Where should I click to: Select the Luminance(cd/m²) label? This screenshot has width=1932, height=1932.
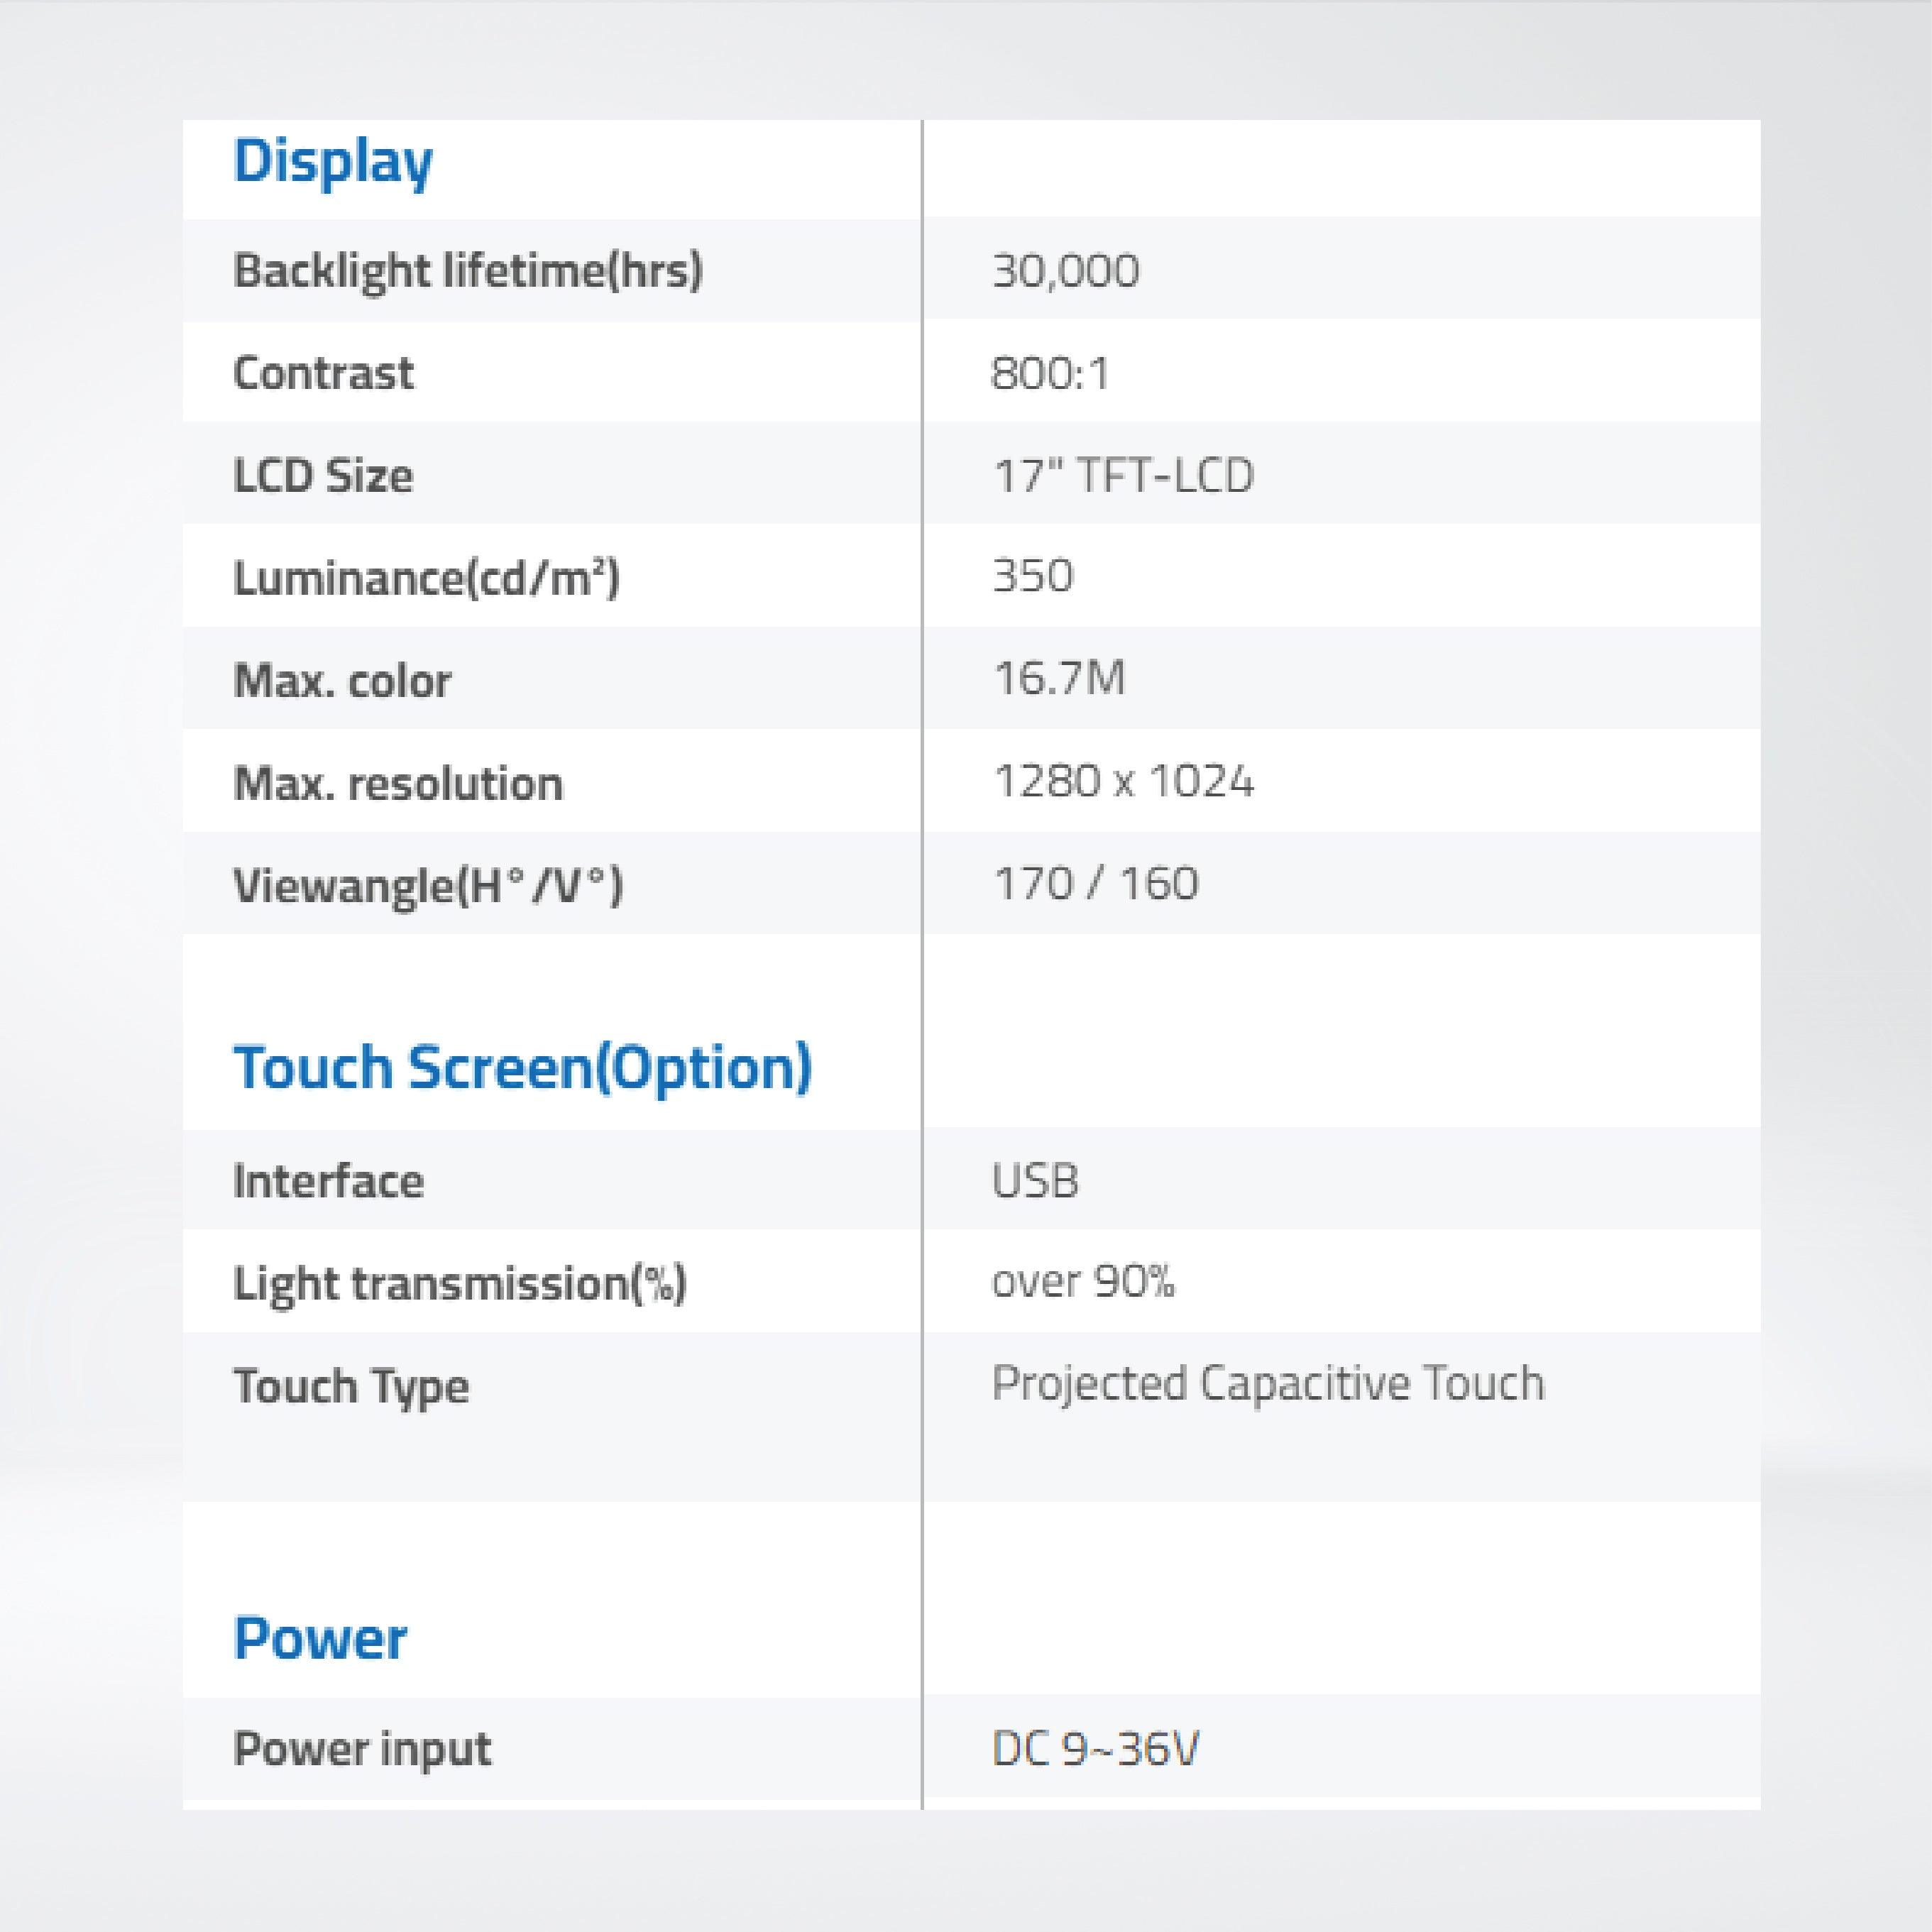427,578
